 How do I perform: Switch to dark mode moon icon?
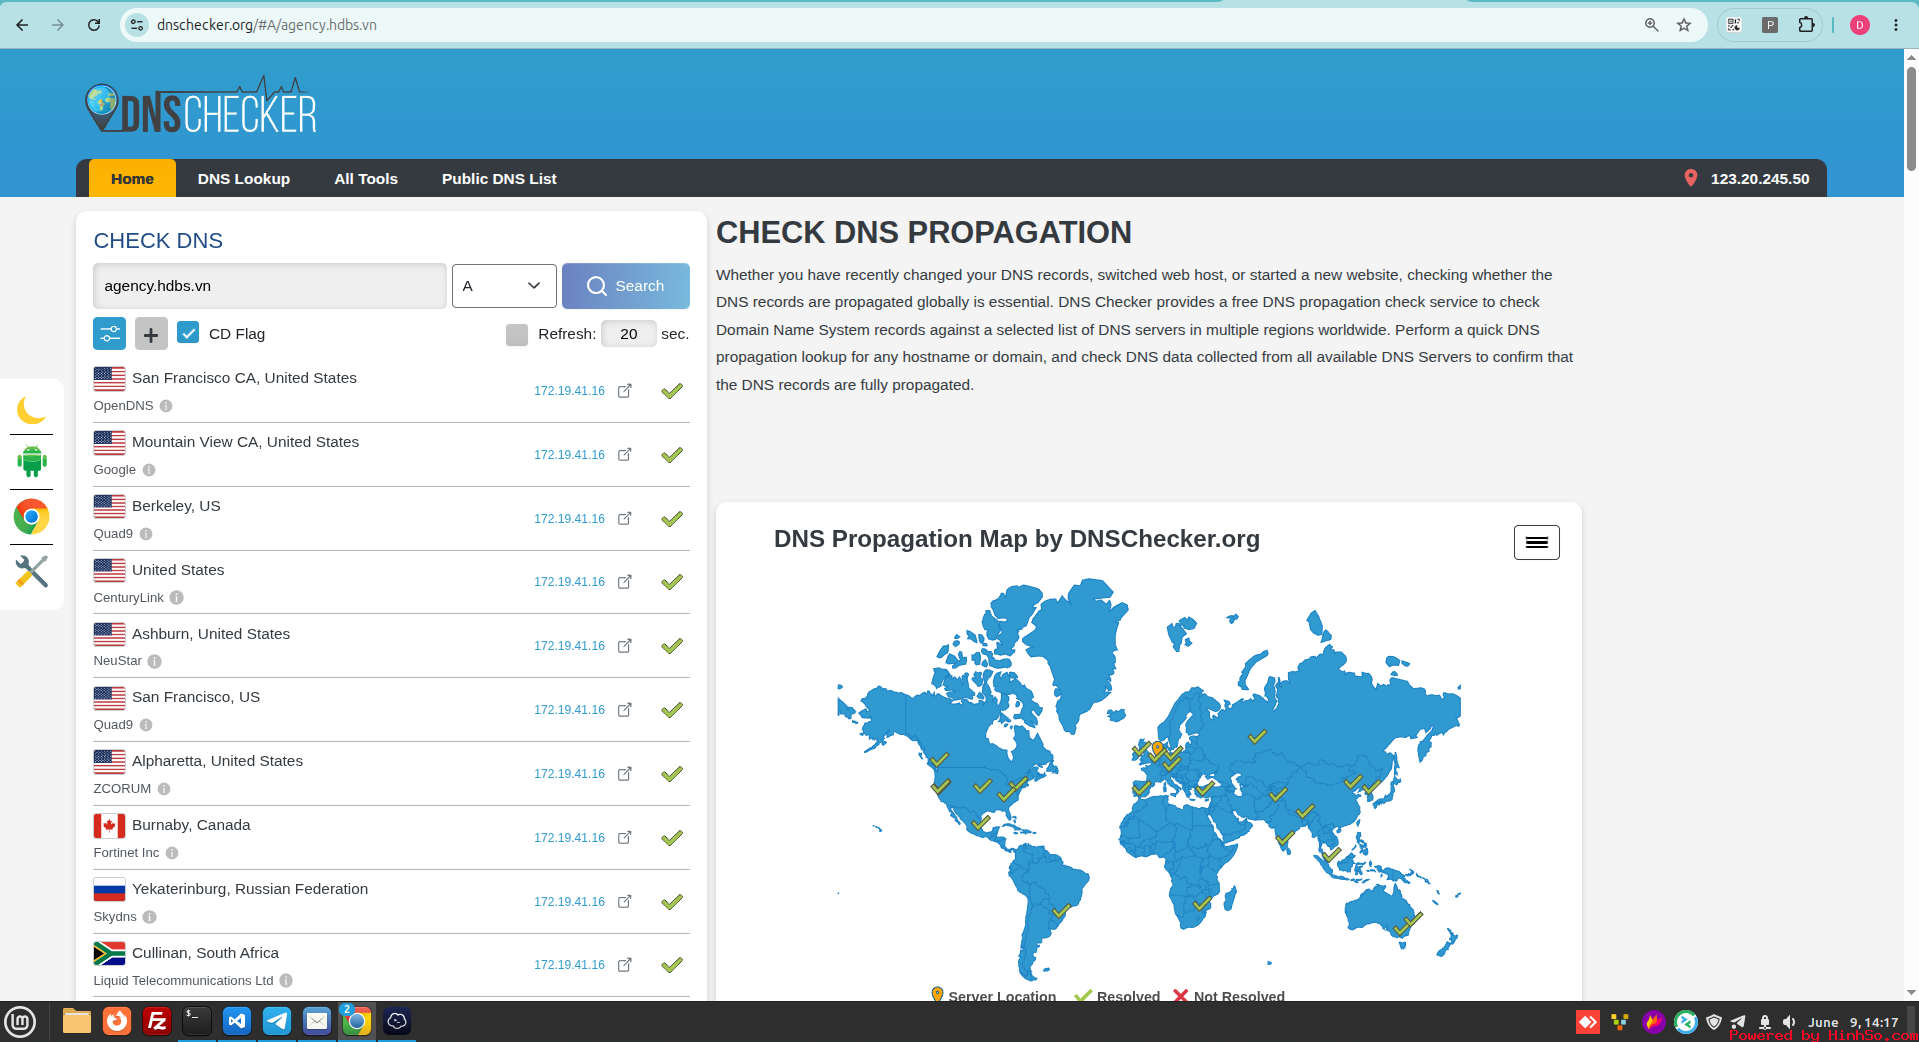tap(31, 410)
